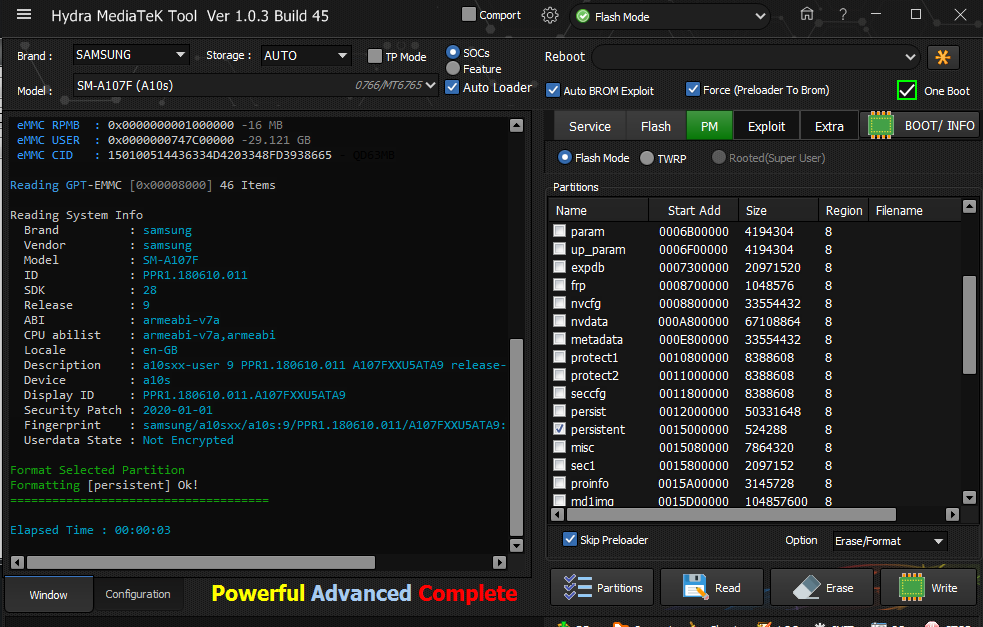This screenshot has height=627, width=983.
Task: Check the param partition checkbox
Action: coord(560,231)
